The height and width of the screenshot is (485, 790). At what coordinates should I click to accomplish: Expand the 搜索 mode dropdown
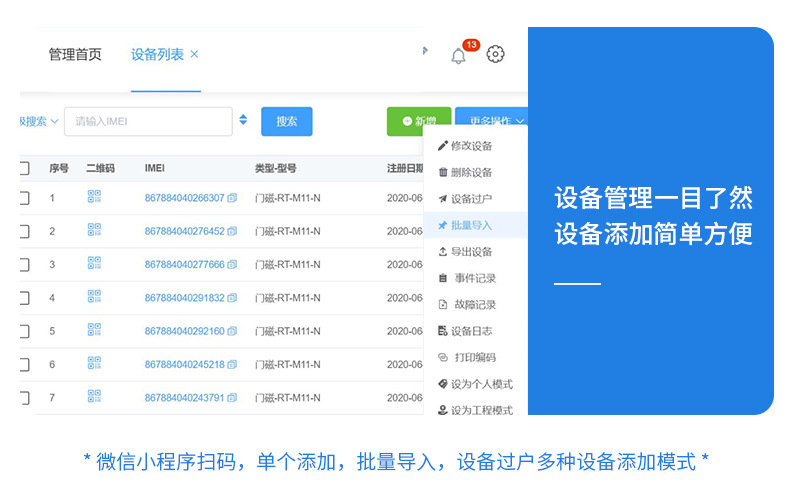[x=39, y=121]
